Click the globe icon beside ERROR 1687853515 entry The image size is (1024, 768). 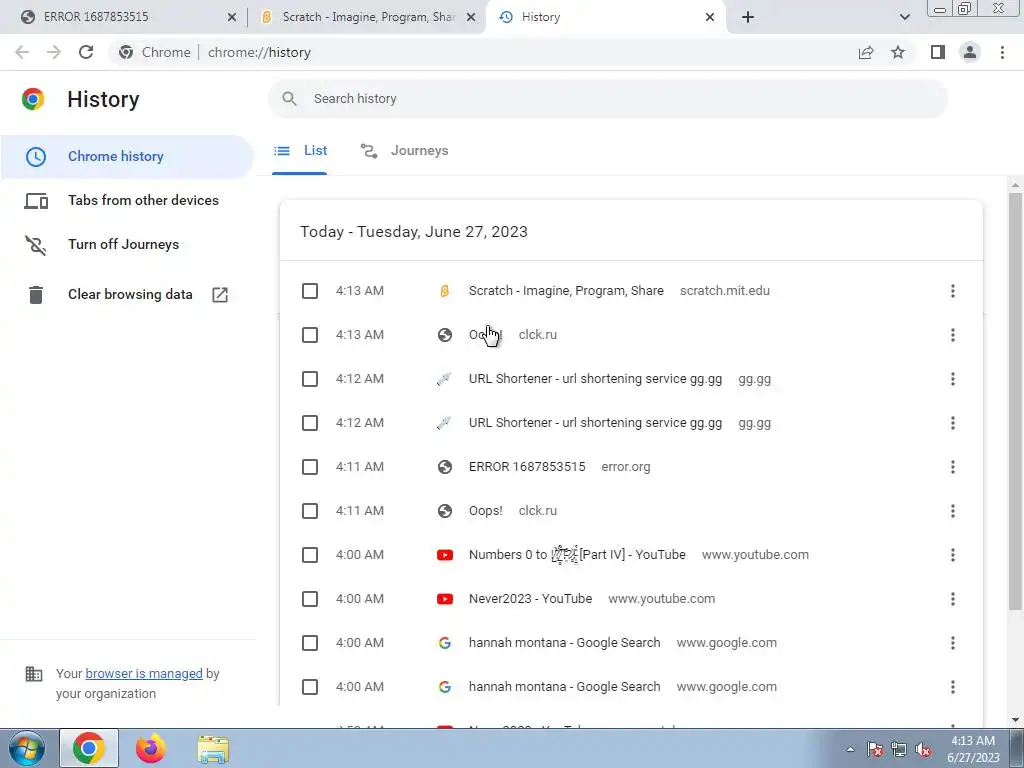pos(445,467)
